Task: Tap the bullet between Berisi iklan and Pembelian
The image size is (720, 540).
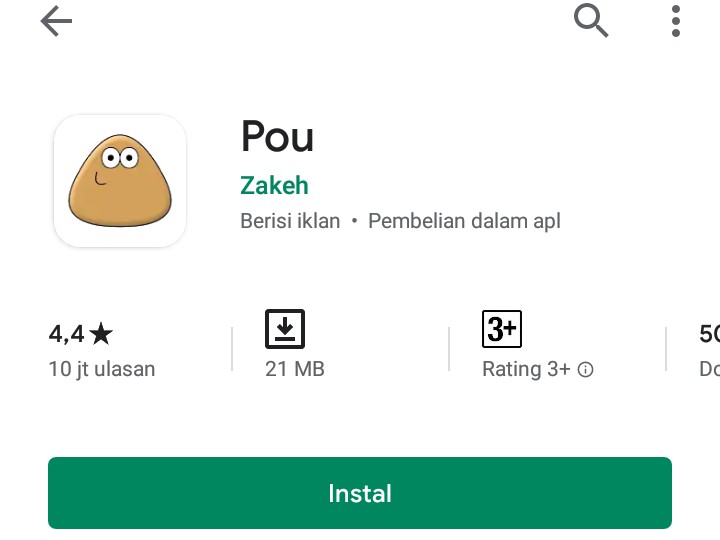Action: click(x=354, y=221)
